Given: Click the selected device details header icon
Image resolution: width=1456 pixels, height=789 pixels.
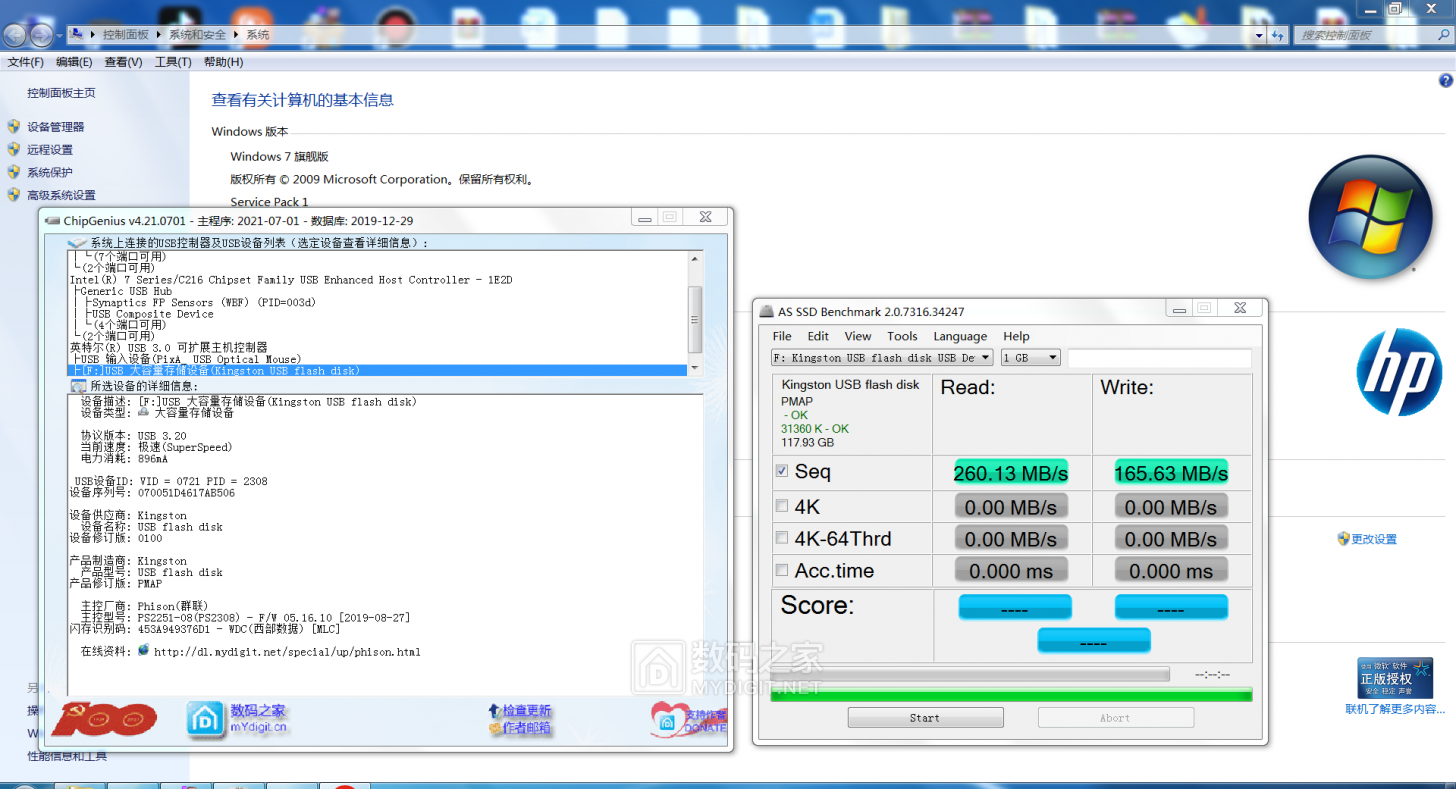Looking at the screenshot, I should tap(78, 386).
